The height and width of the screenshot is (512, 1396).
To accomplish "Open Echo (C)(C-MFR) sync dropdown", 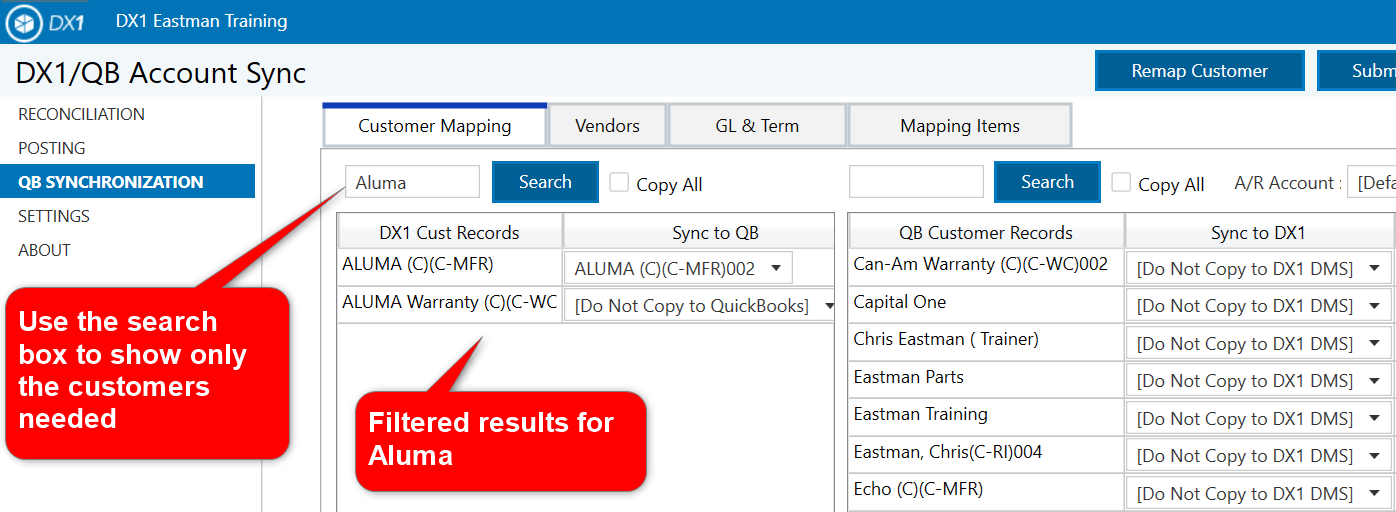I will [1258, 493].
